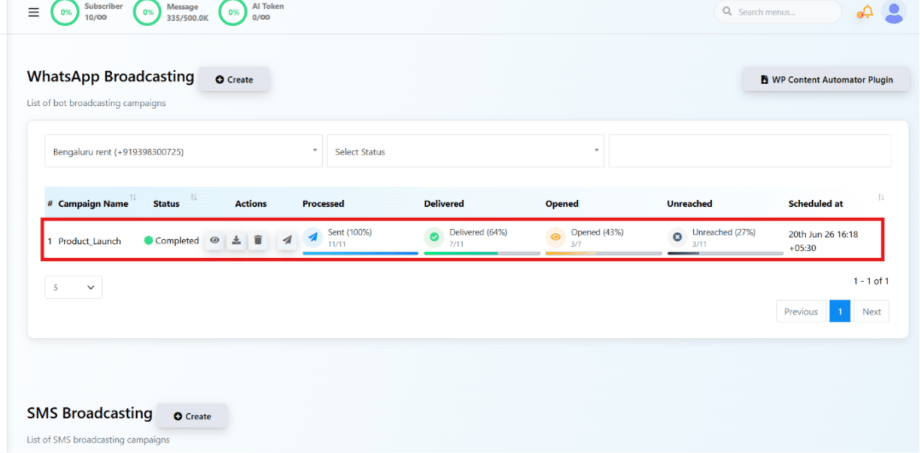Resend Product_Launch via paper plane button

pos(287,240)
